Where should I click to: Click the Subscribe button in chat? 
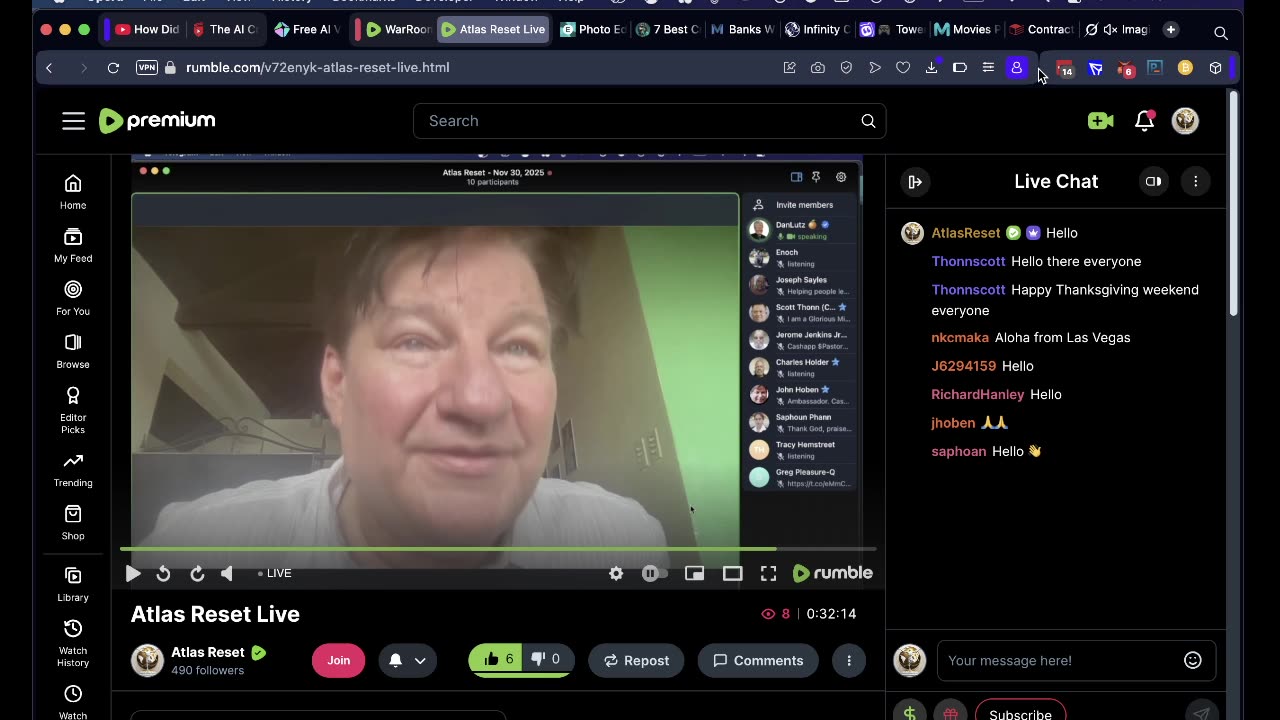[x=1020, y=714]
